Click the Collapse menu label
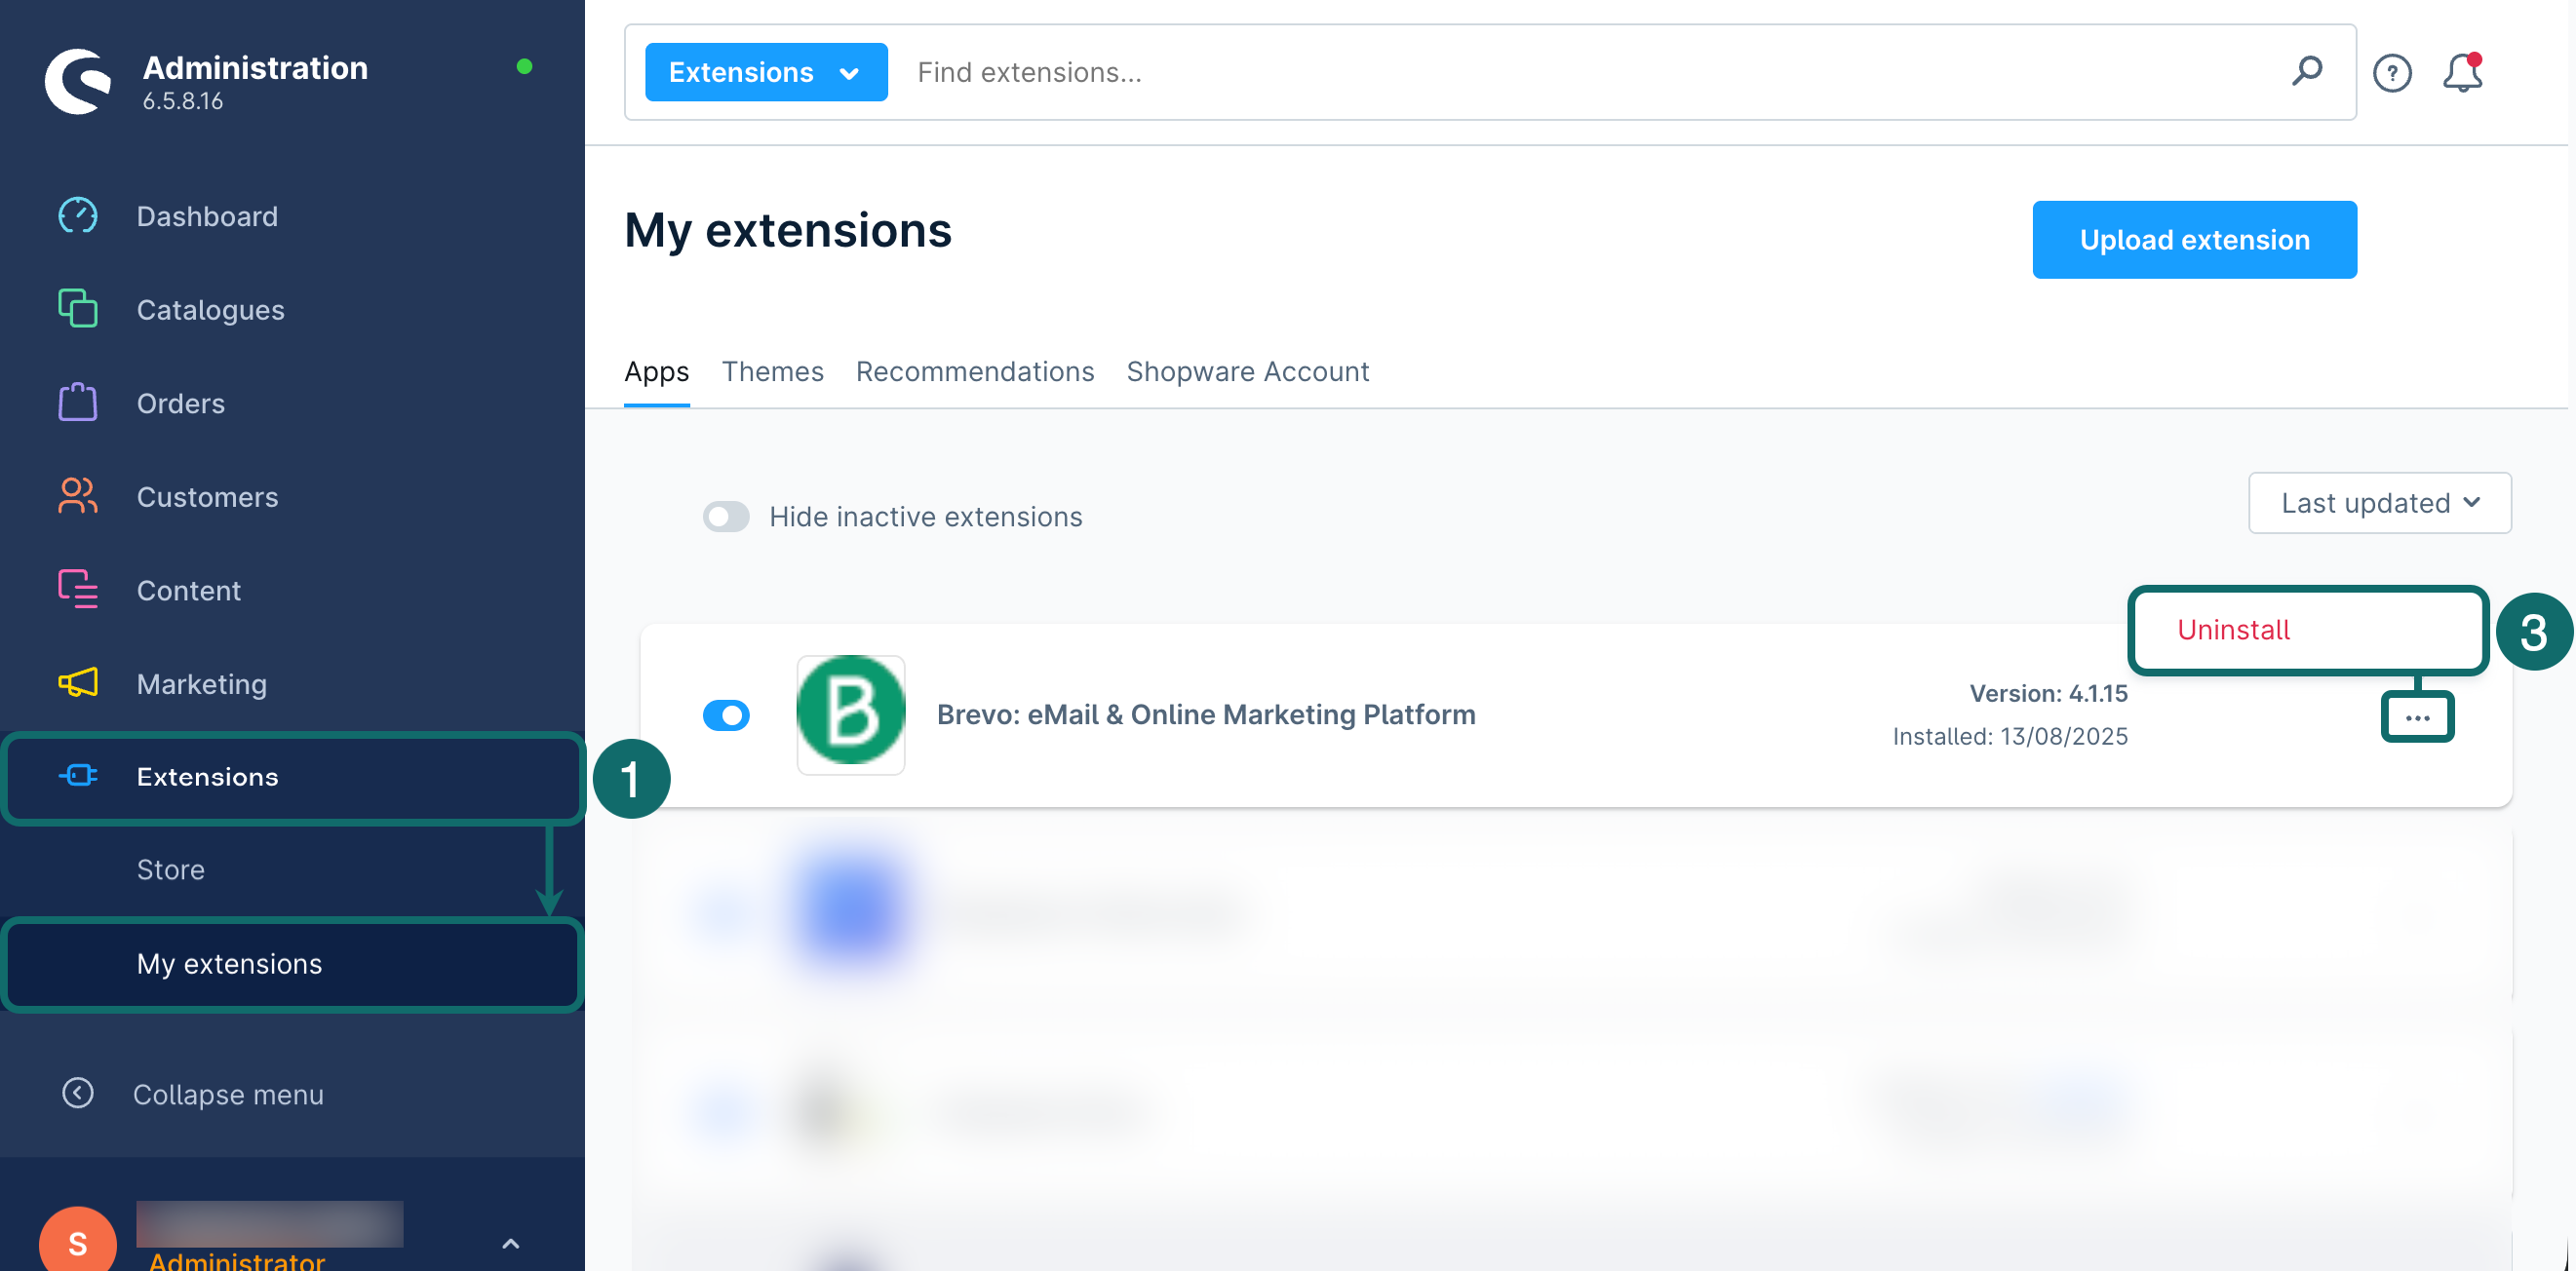2576x1271 pixels. pyautogui.click(x=228, y=1094)
